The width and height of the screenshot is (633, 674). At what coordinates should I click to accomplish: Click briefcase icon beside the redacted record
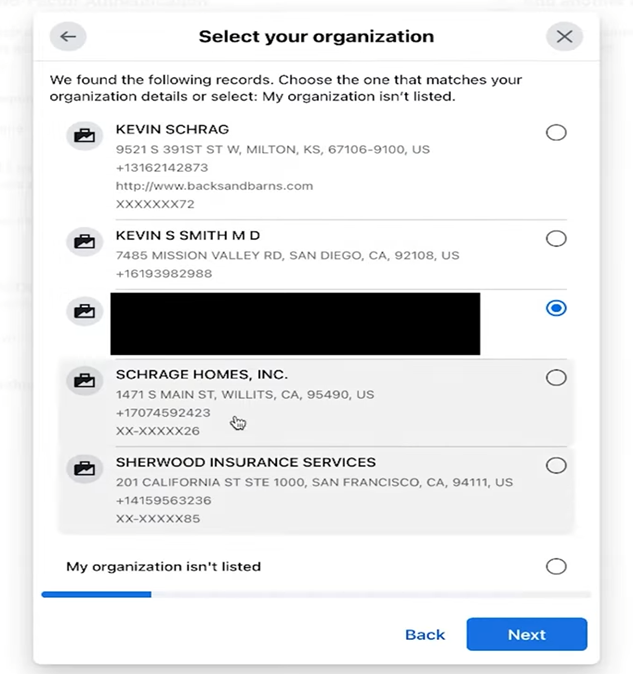tap(84, 311)
